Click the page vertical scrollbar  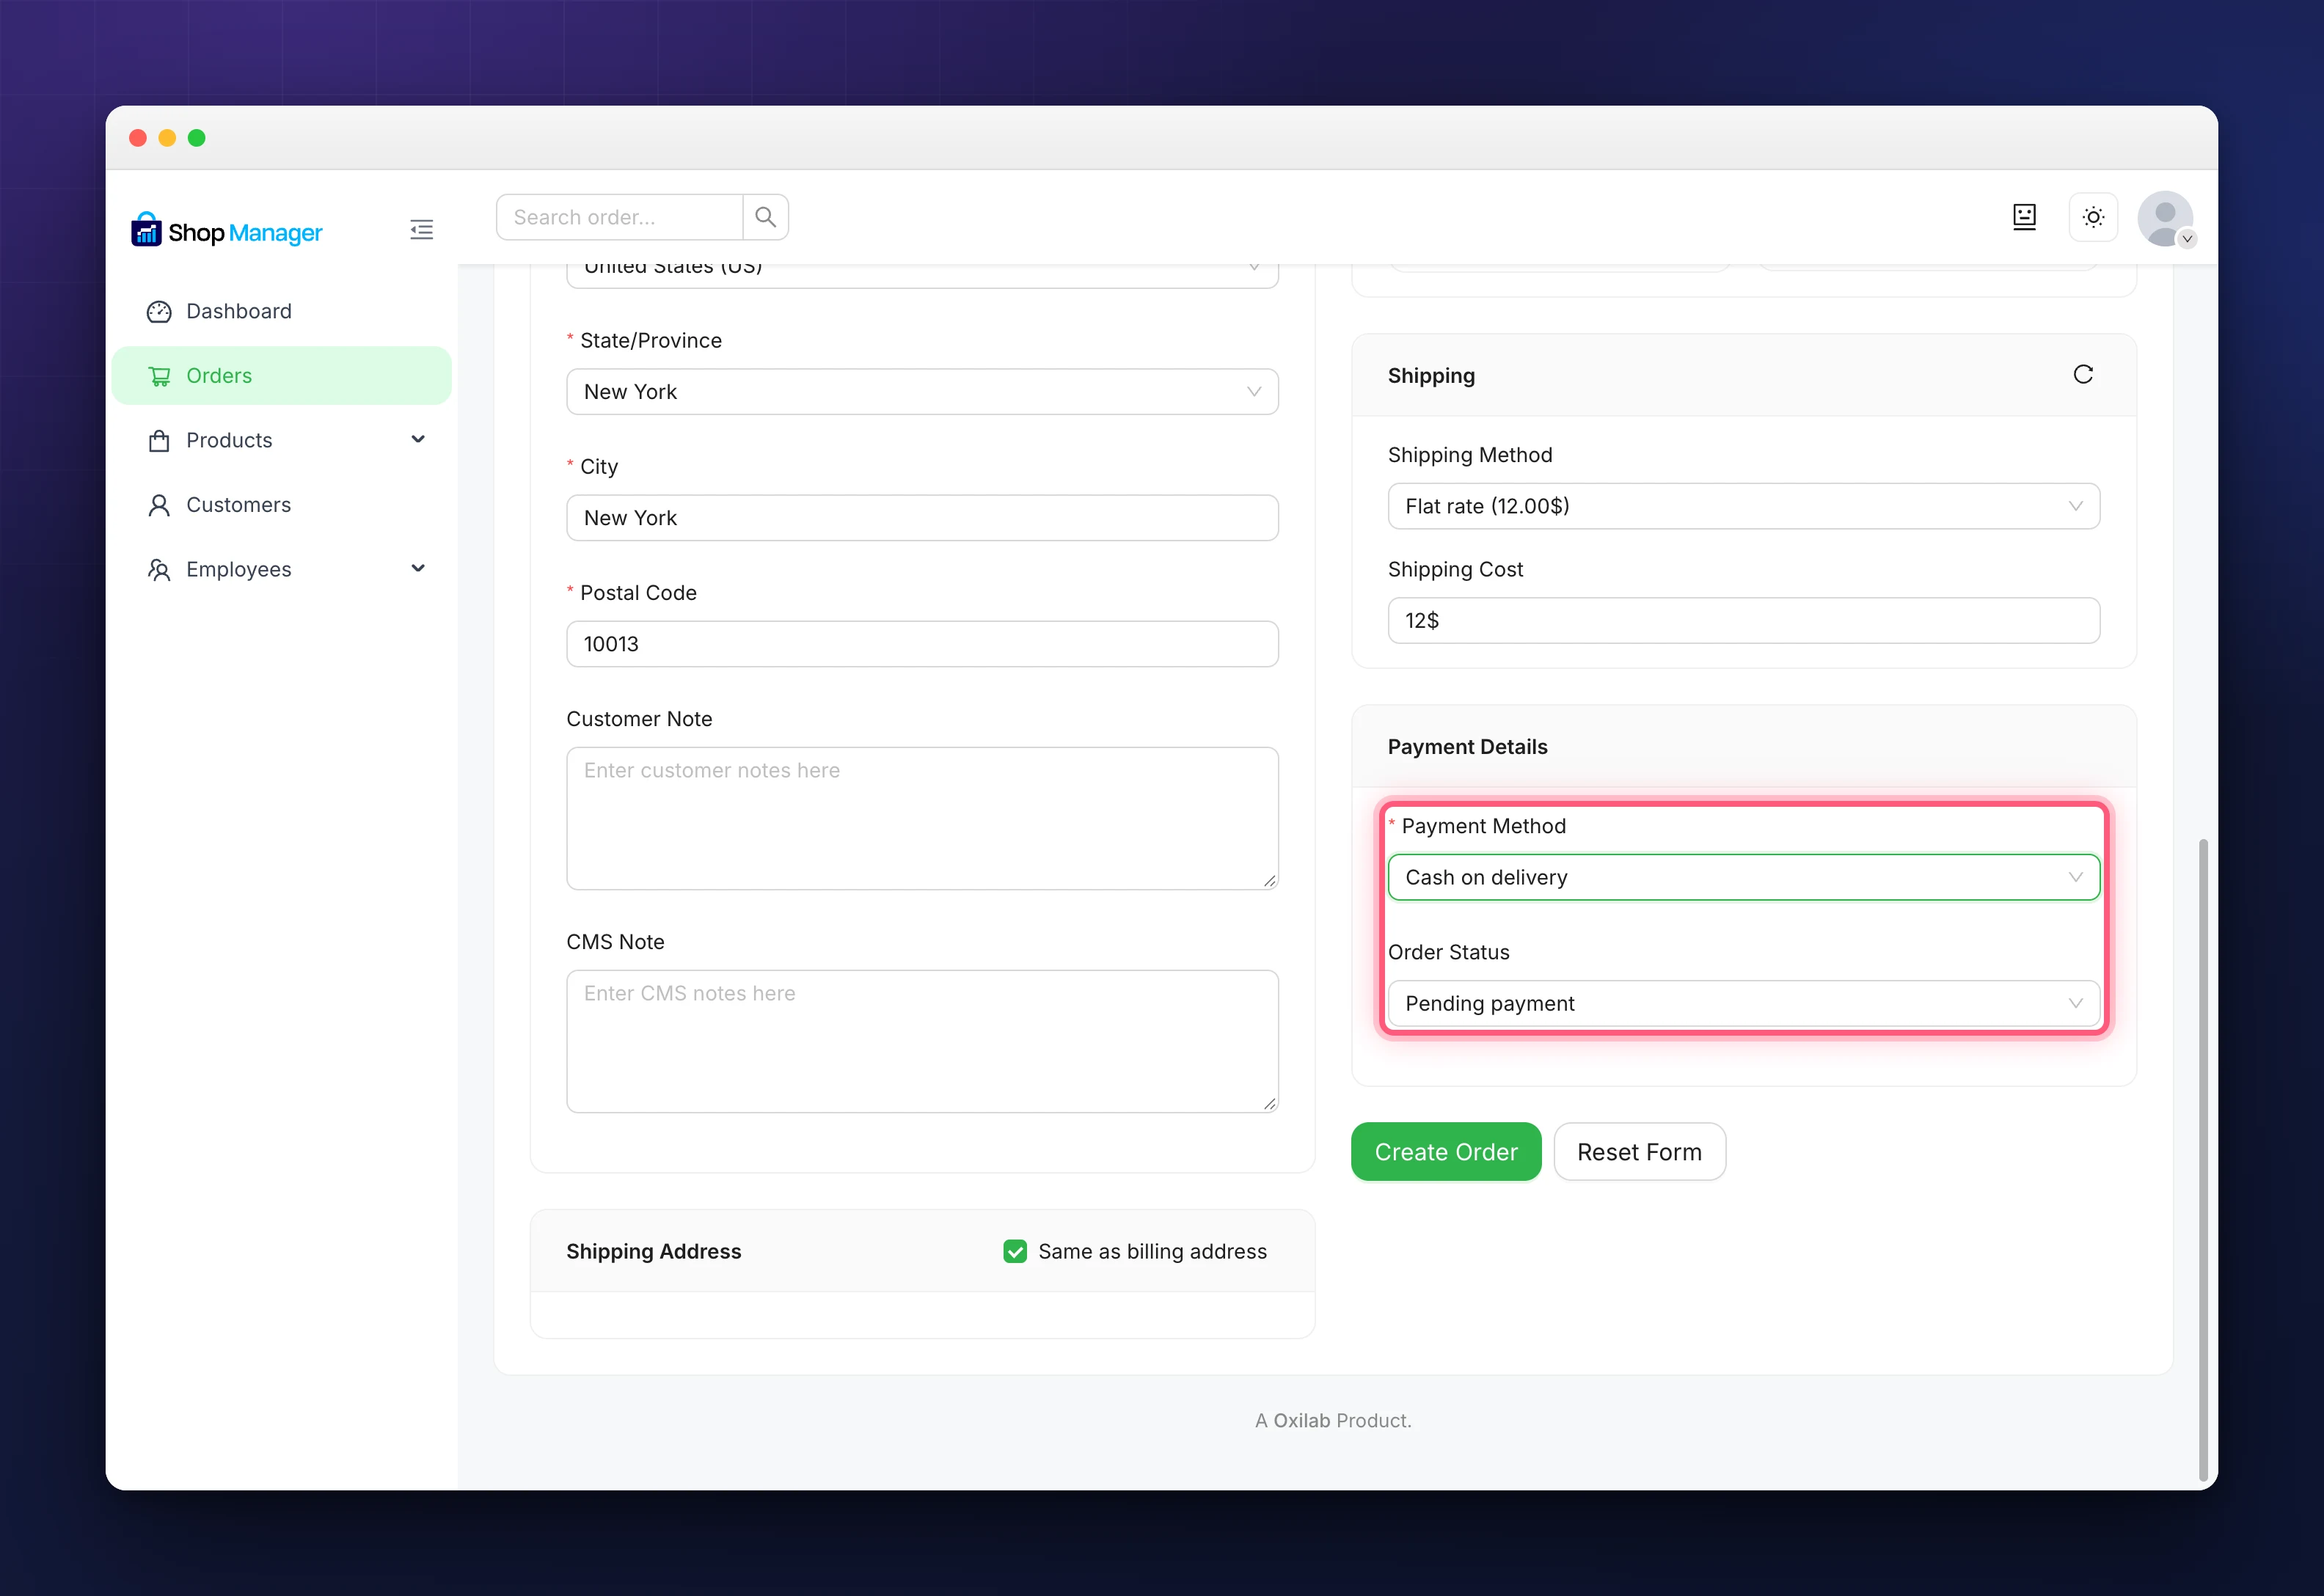pyautogui.click(x=2203, y=1160)
